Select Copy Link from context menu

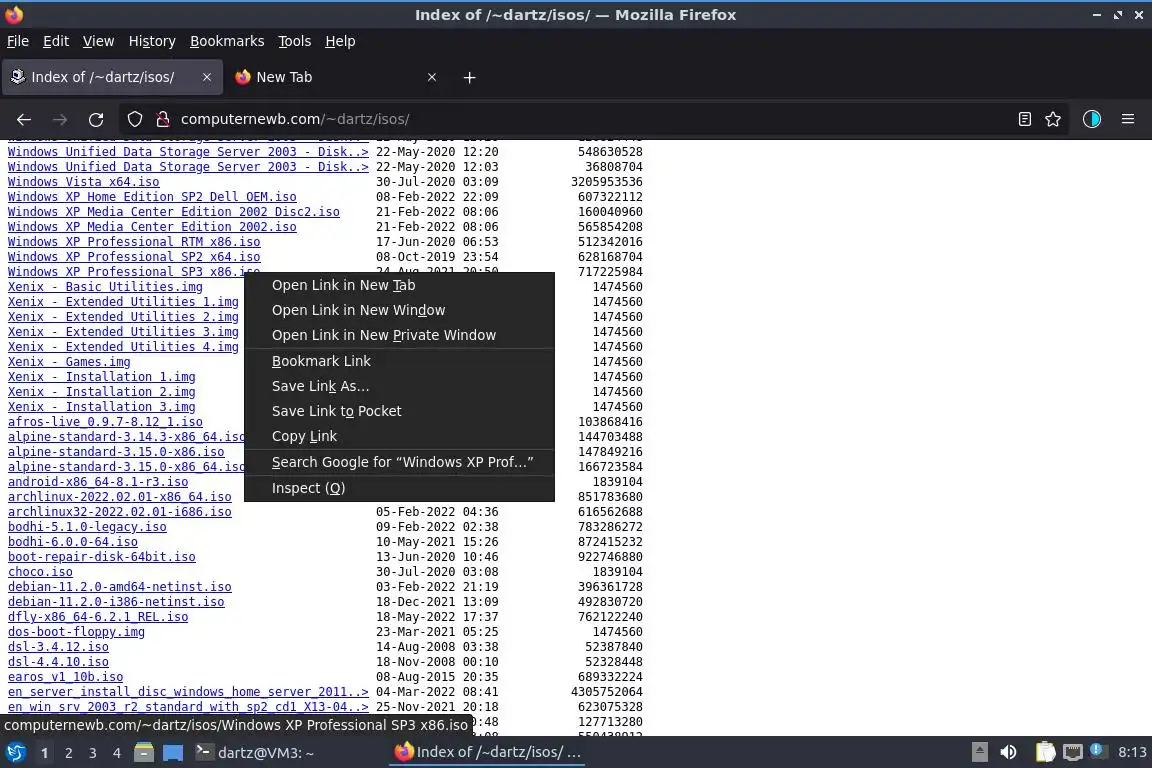[399, 436]
